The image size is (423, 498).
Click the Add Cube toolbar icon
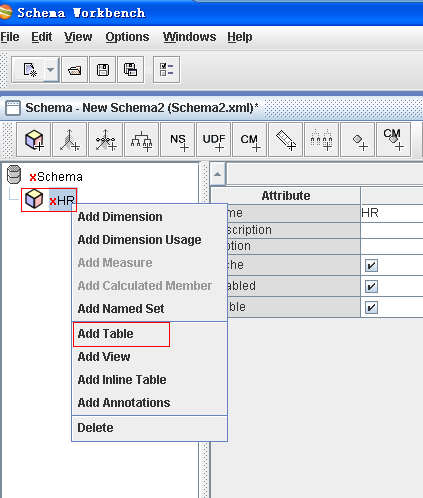[34, 140]
